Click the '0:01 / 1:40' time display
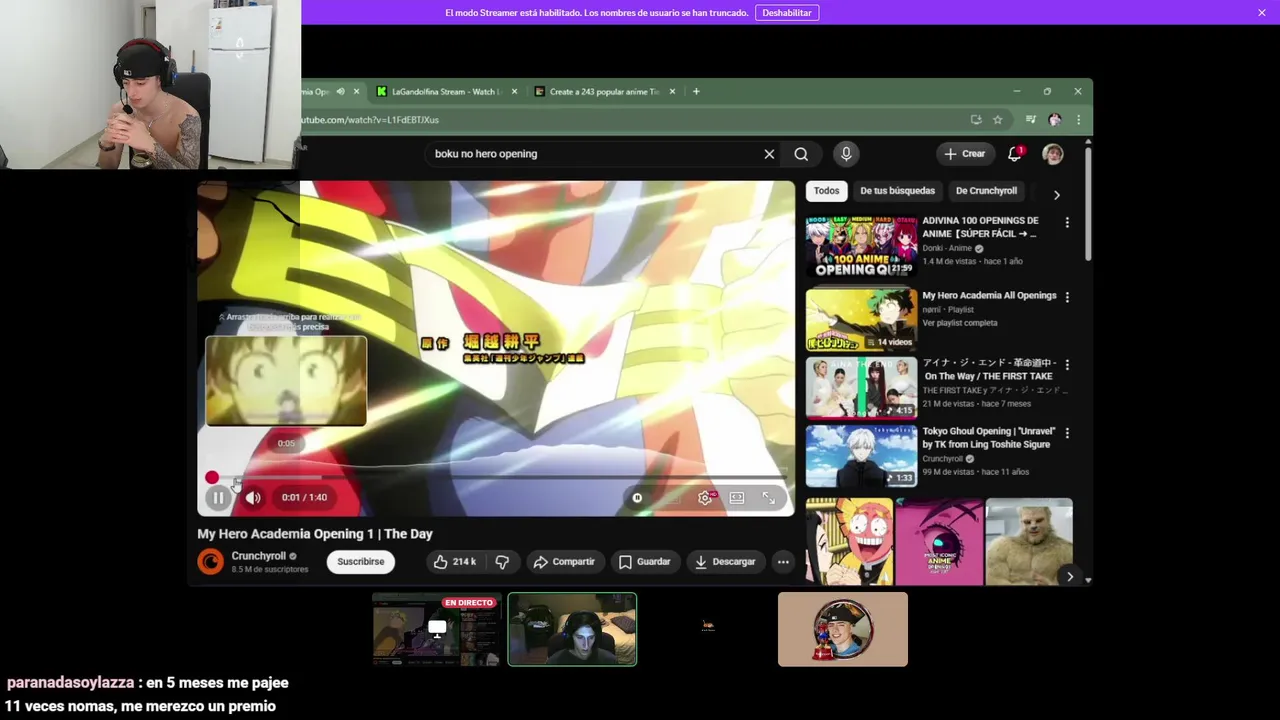The height and width of the screenshot is (720, 1280). pos(304,497)
